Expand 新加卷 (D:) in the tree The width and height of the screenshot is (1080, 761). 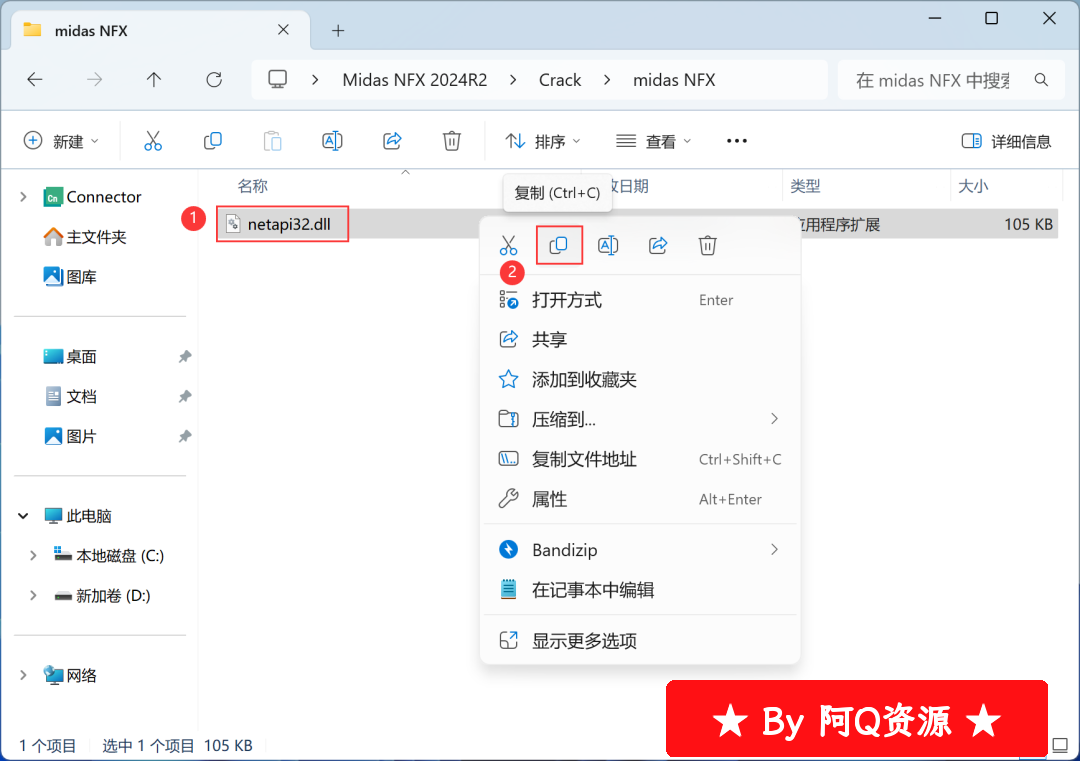pos(33,596)
